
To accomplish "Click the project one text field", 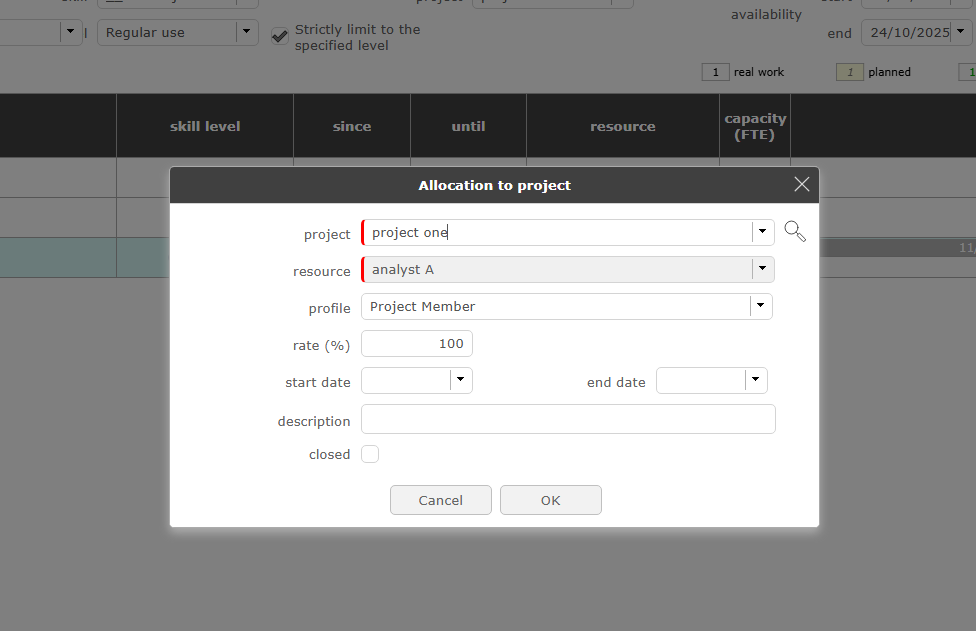I will (x=555, y=232).
